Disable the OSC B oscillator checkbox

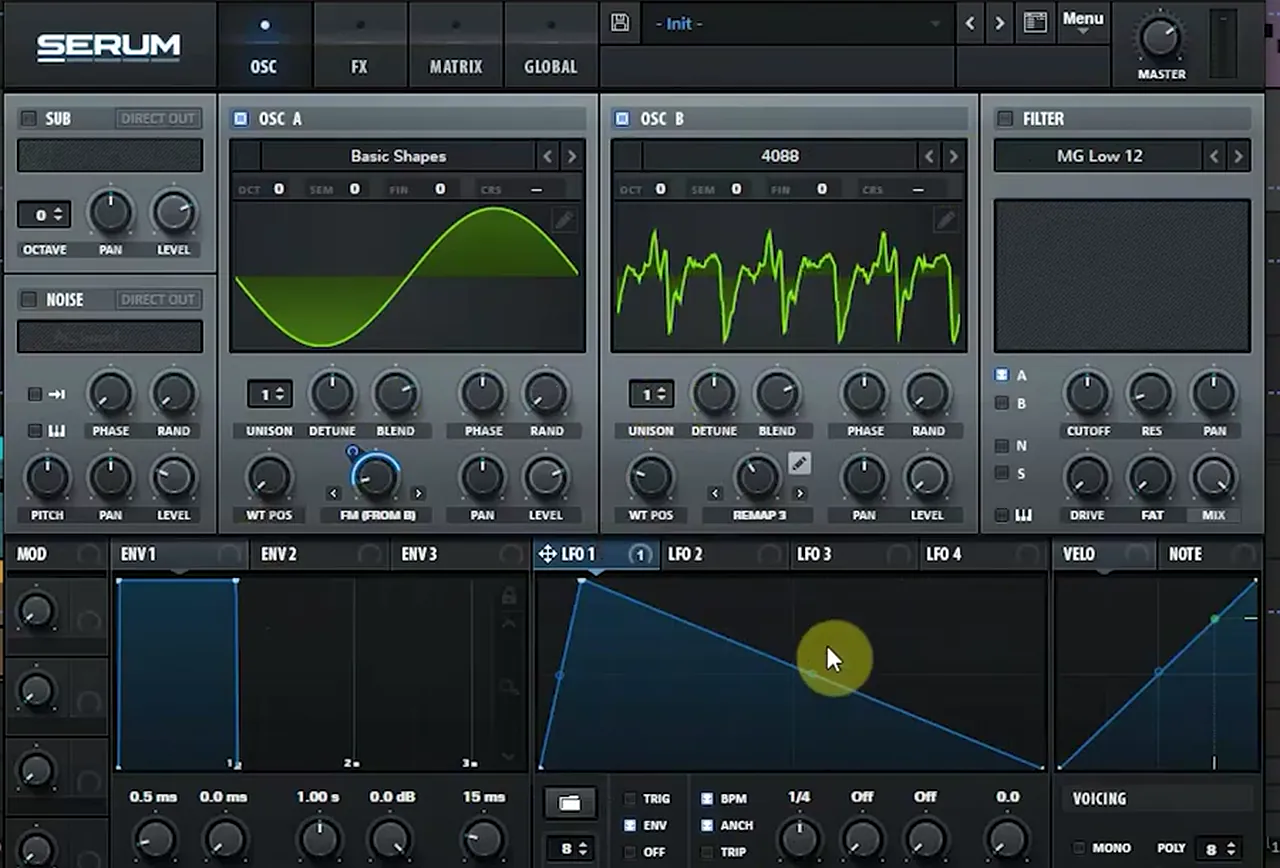click(x=622, y=118)
